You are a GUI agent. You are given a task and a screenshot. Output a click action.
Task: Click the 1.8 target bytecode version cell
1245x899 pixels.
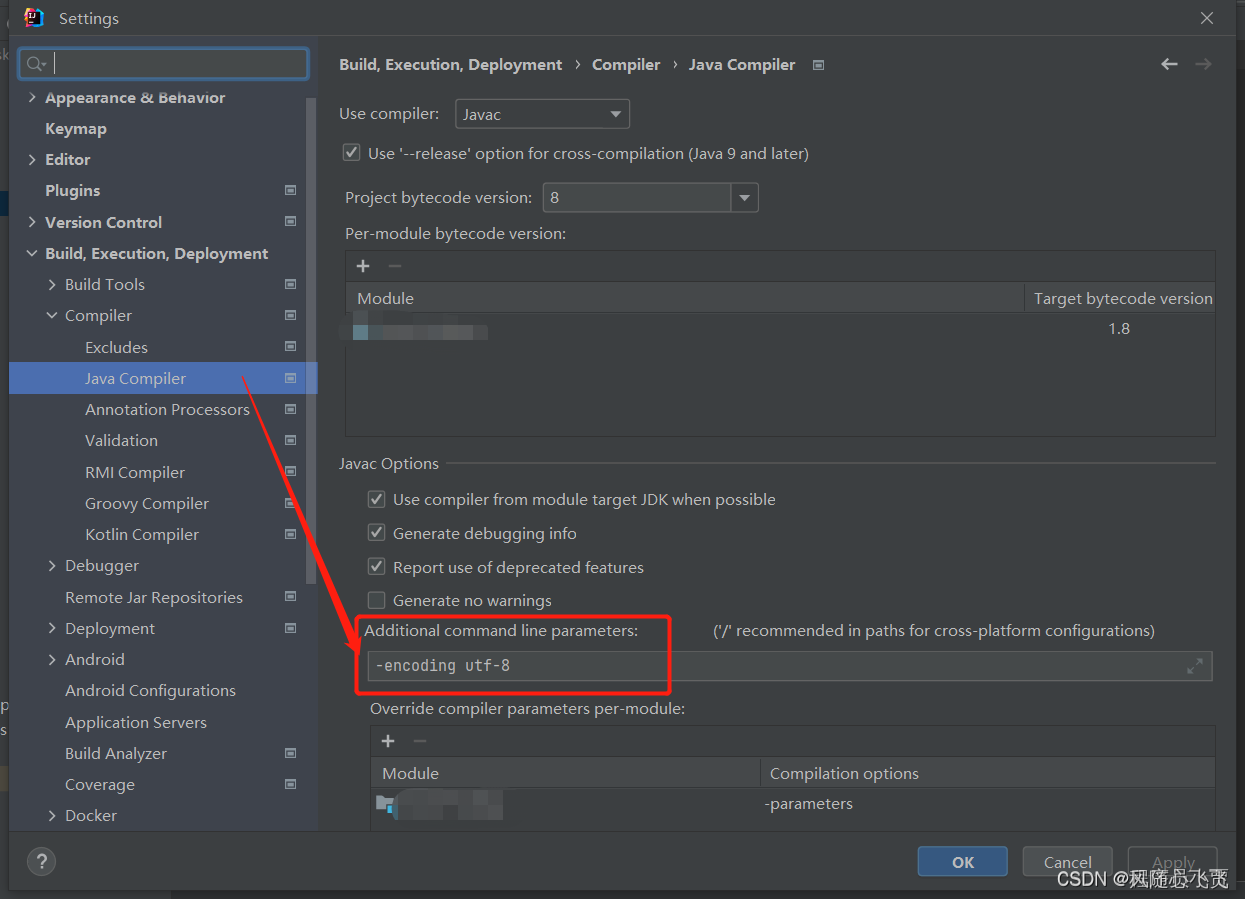click(x=1119, y=328)
